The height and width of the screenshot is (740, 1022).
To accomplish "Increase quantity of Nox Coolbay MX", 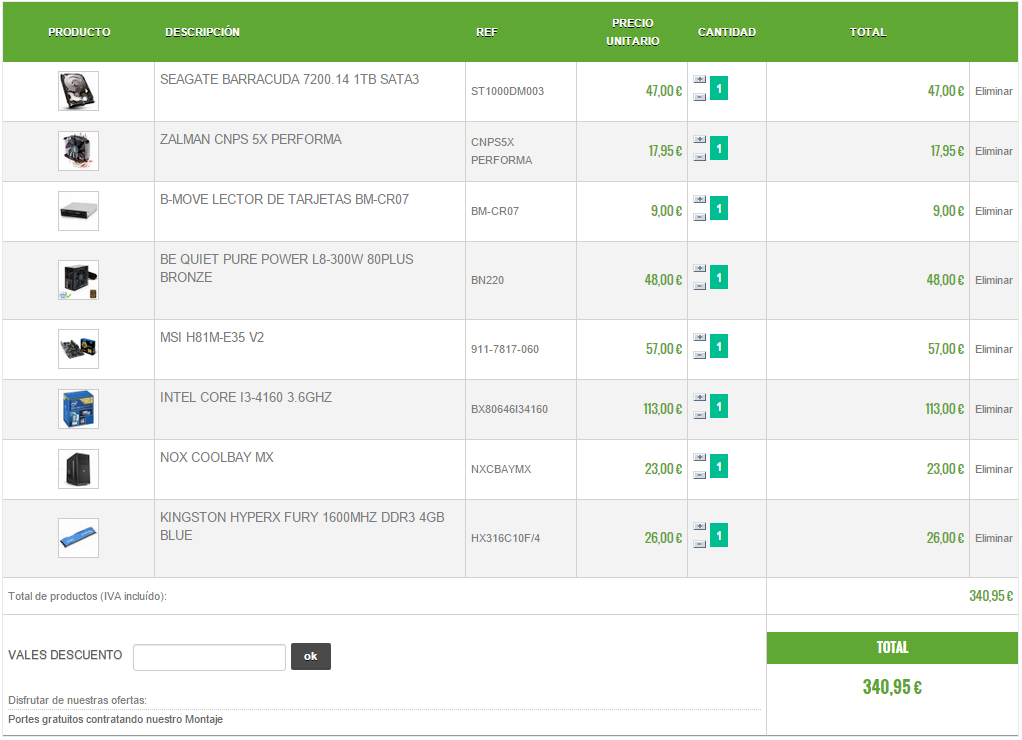I will point(699,458).
